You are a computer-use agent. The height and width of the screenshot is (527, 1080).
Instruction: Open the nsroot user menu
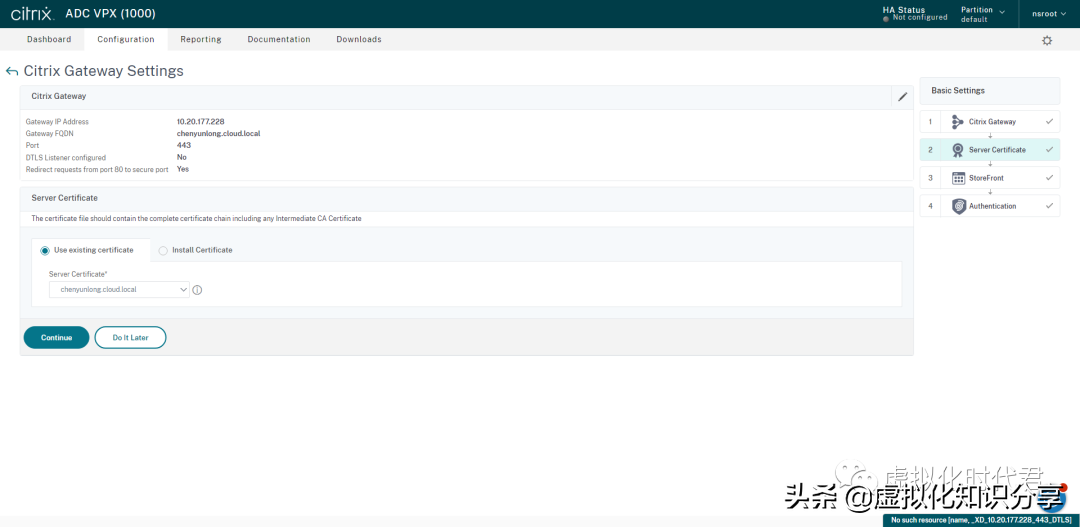tap(1049, 14)
